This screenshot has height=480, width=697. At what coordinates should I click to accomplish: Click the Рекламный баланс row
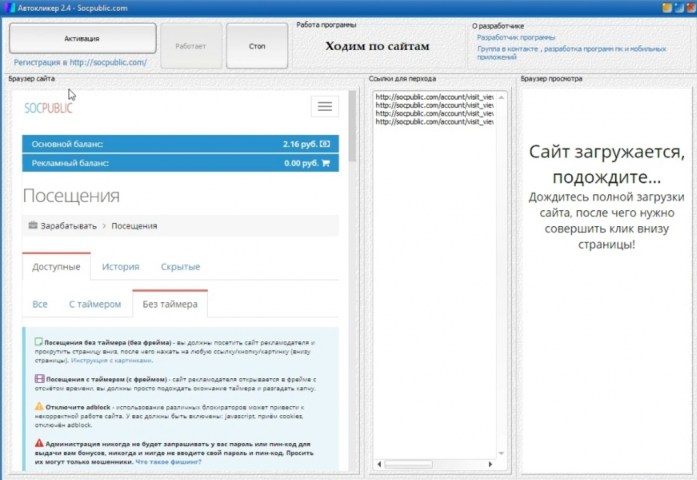pyautogui.click(x=180, y=163)
